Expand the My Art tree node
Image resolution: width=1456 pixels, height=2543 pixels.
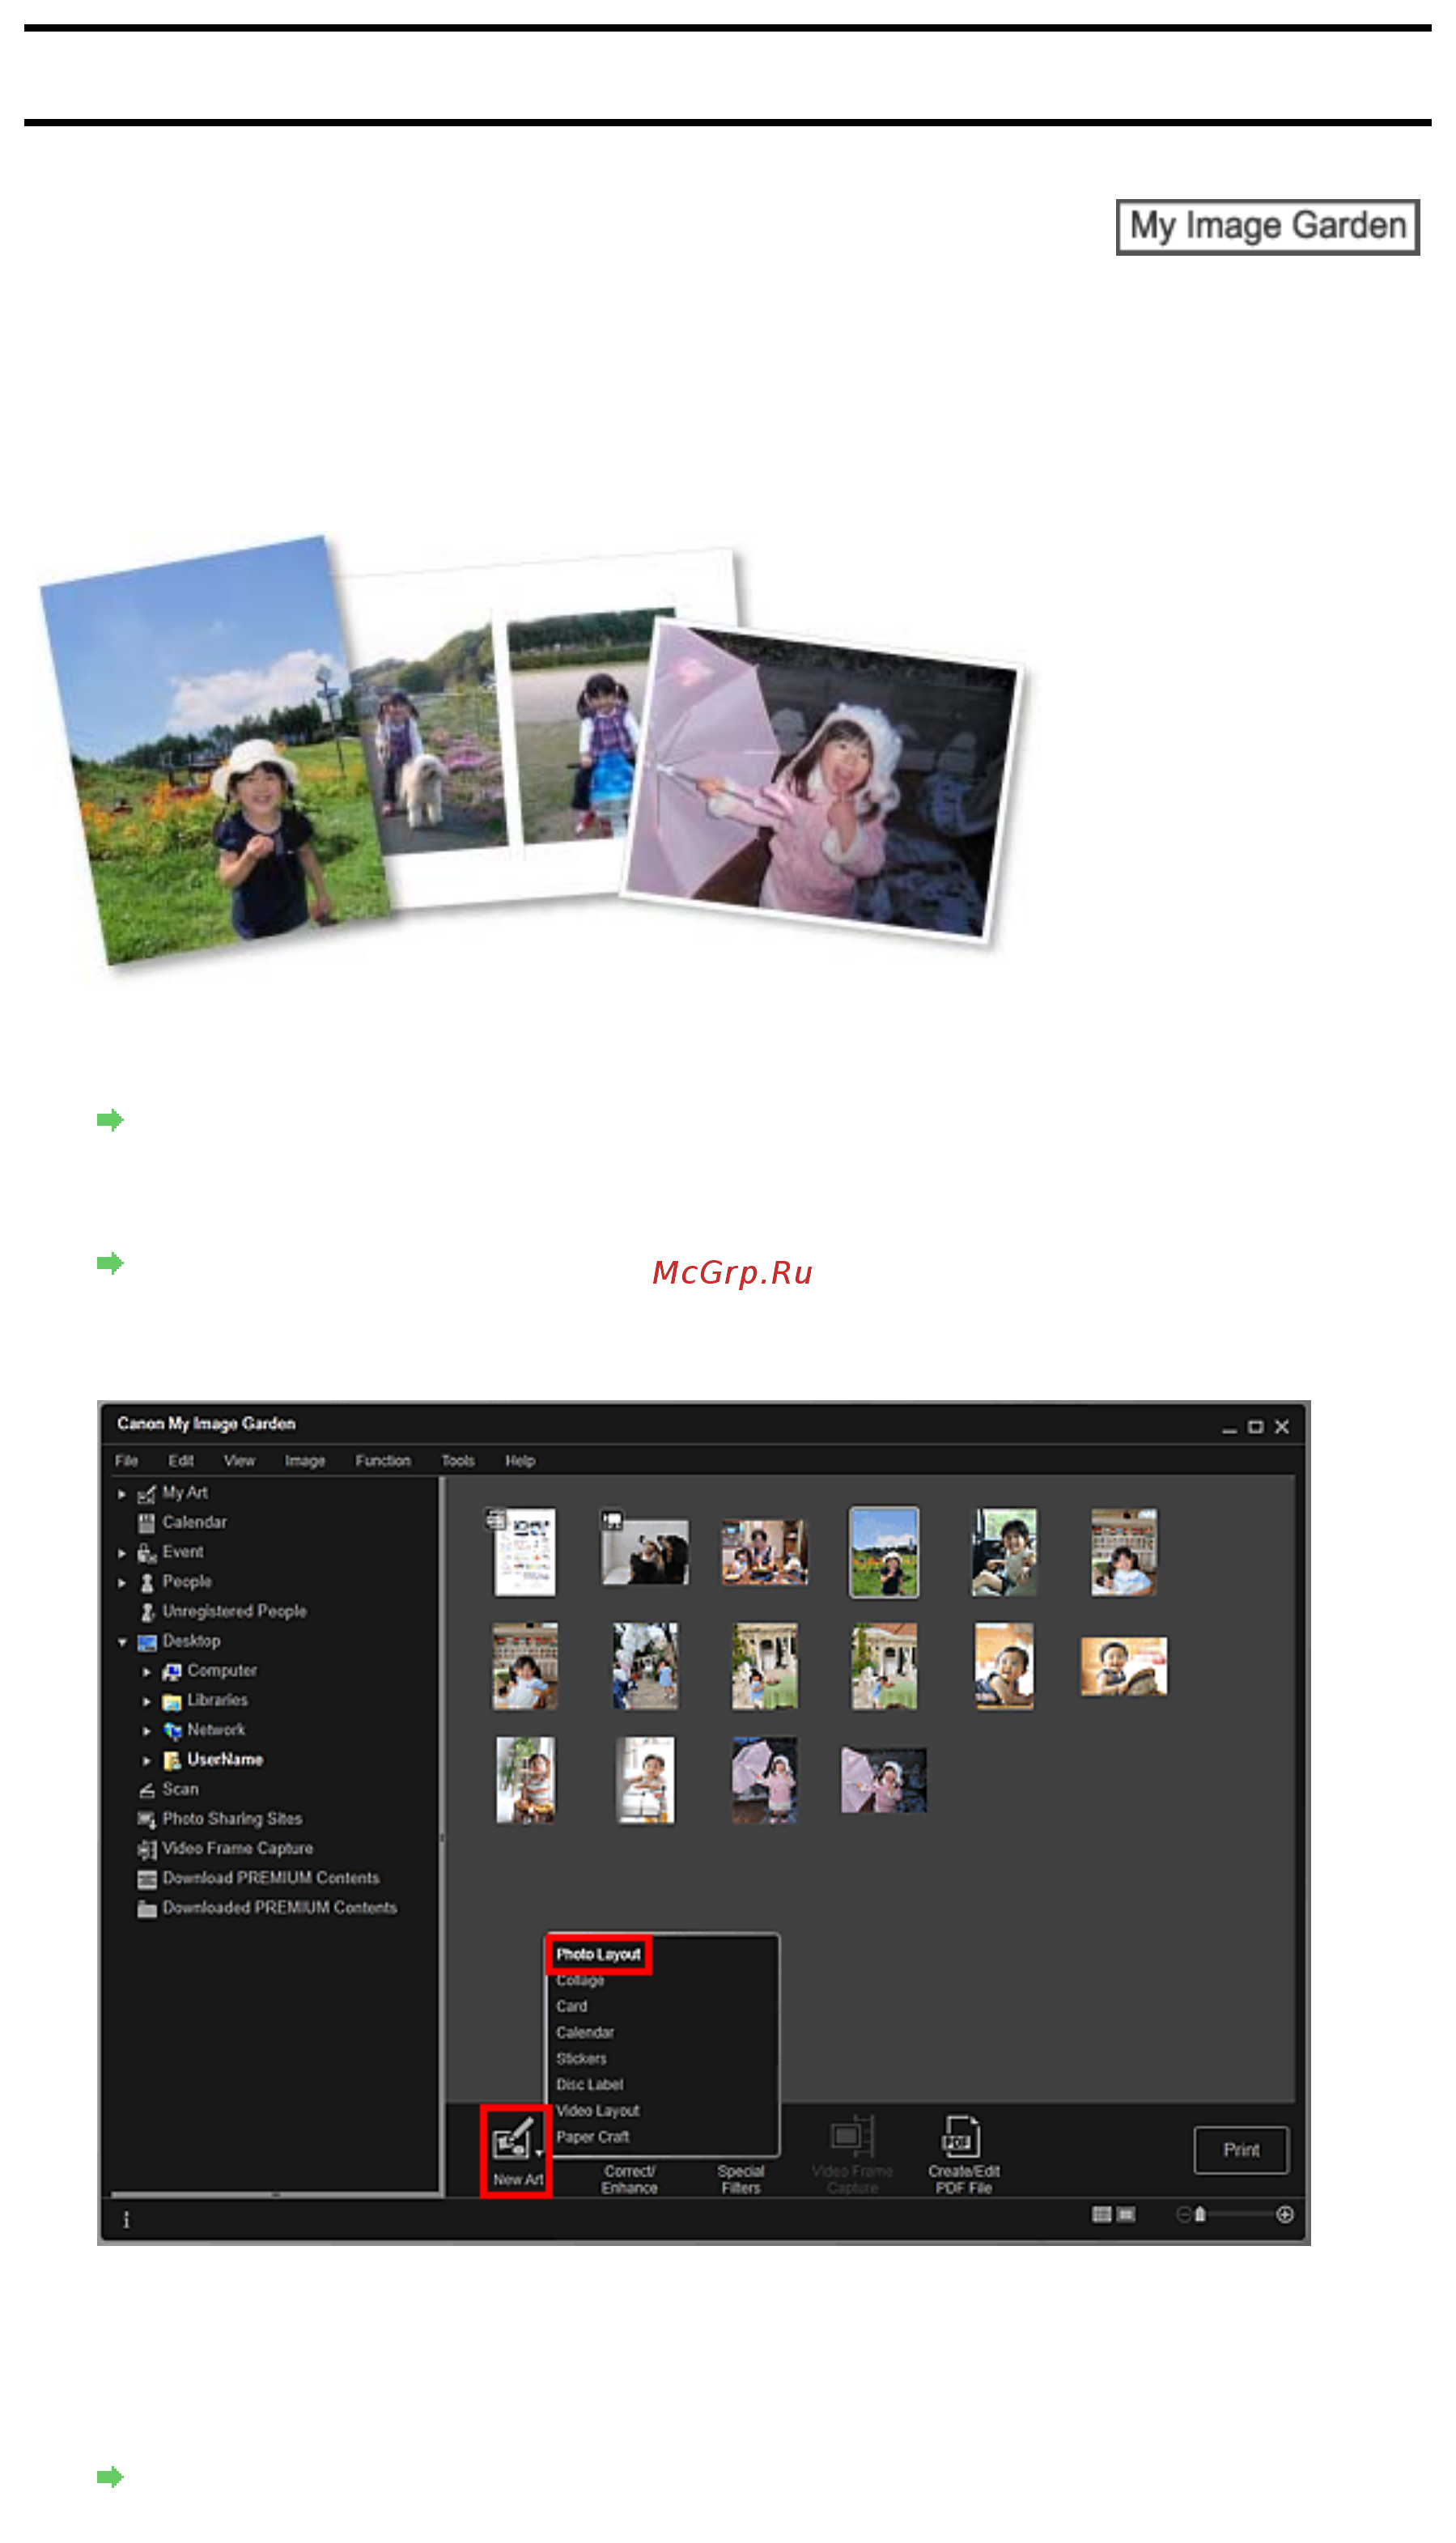tap(122, 1495)
